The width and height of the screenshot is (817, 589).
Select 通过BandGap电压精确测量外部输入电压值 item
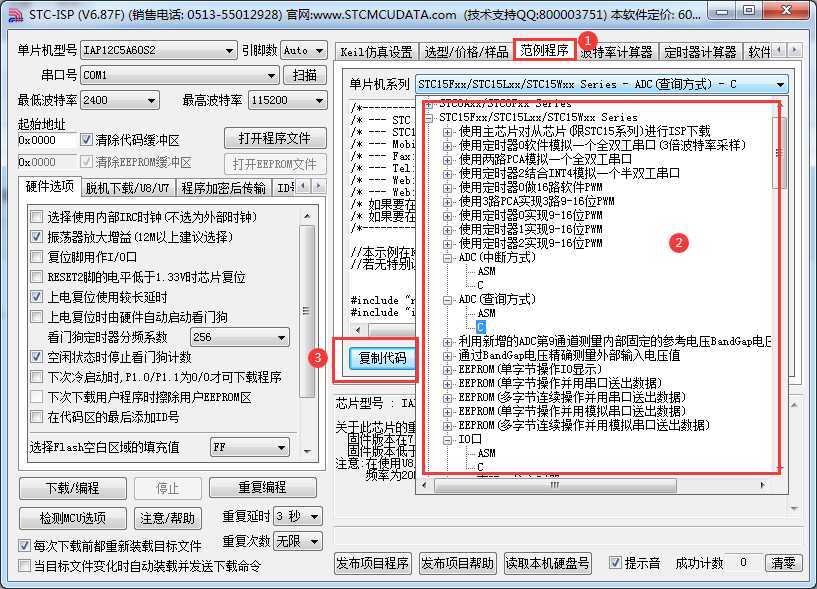pyautogui.click(x=569, y=355)
